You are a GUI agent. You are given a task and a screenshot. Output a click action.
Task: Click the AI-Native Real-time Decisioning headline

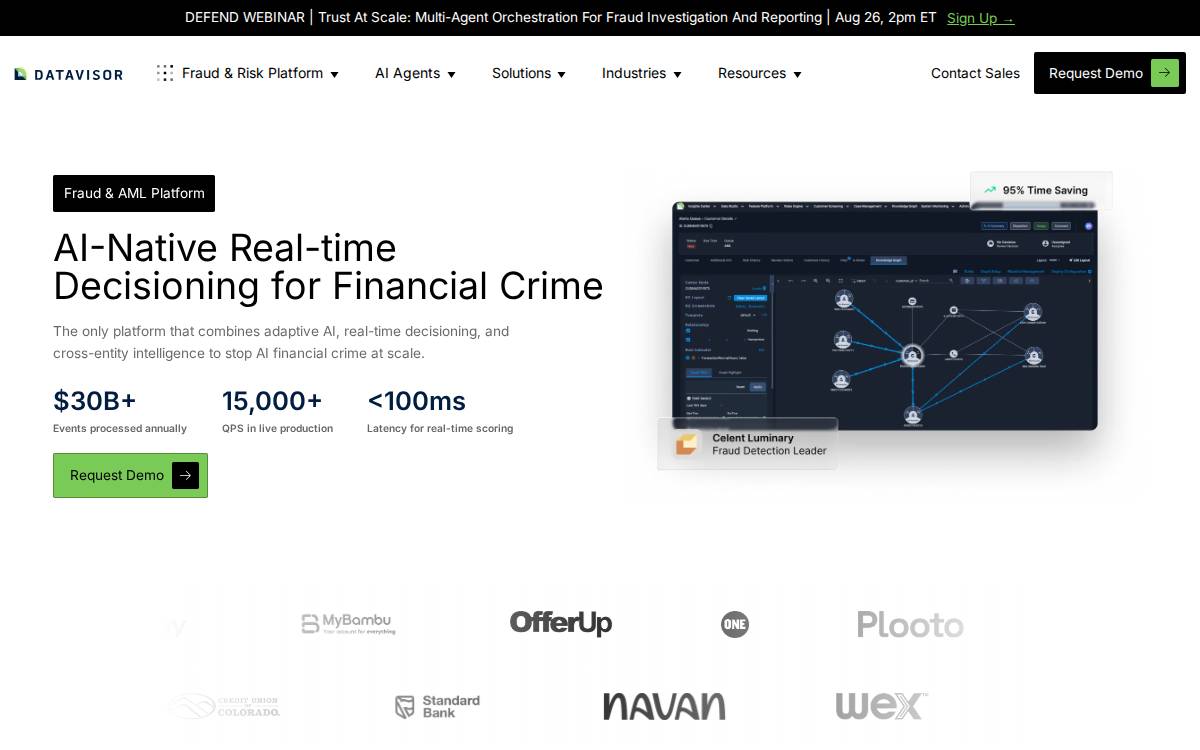[x=328, y=266]
